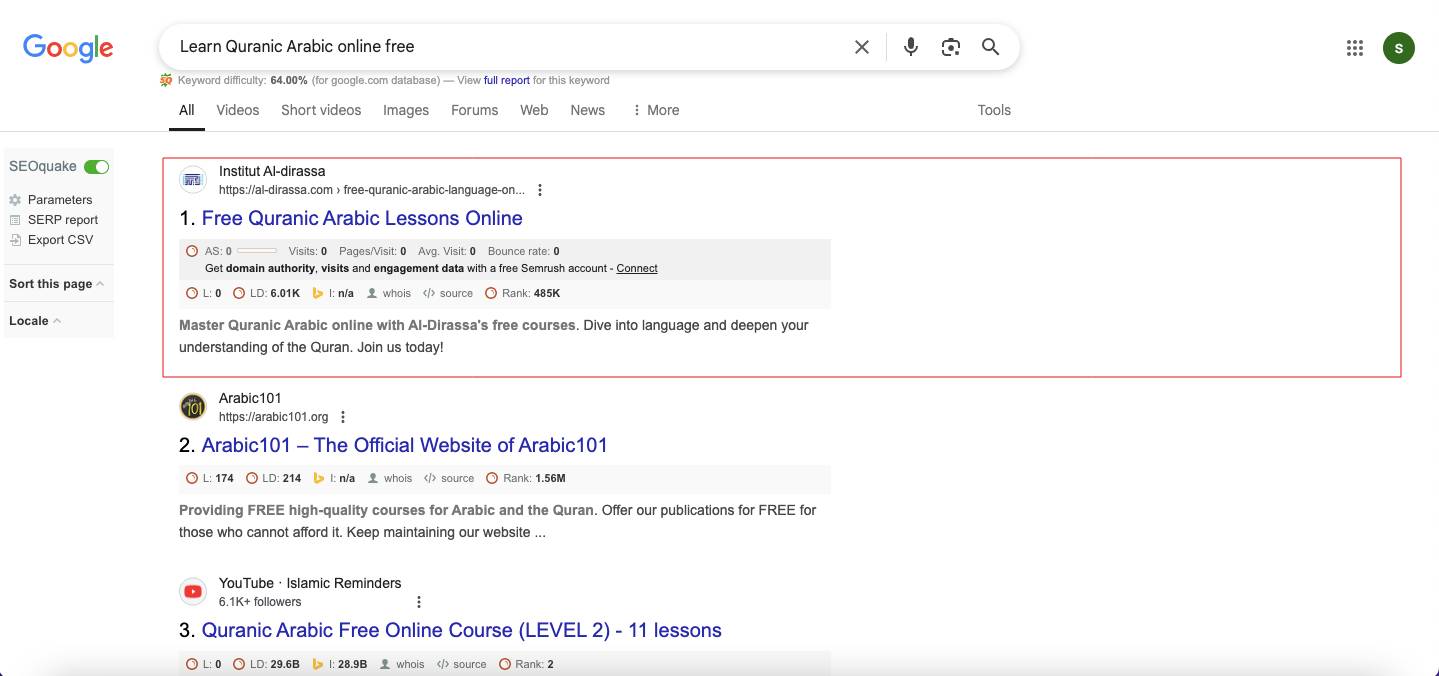Open options menu for YouTube result
The image size is (1439, 676).
pyautogui.click(x=419, y=602)
